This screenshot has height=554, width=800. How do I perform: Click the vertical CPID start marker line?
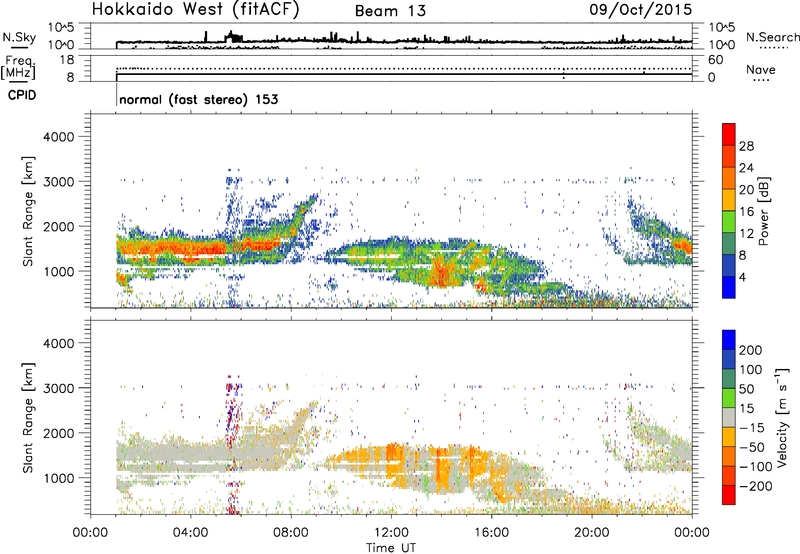tap(117, 95)
